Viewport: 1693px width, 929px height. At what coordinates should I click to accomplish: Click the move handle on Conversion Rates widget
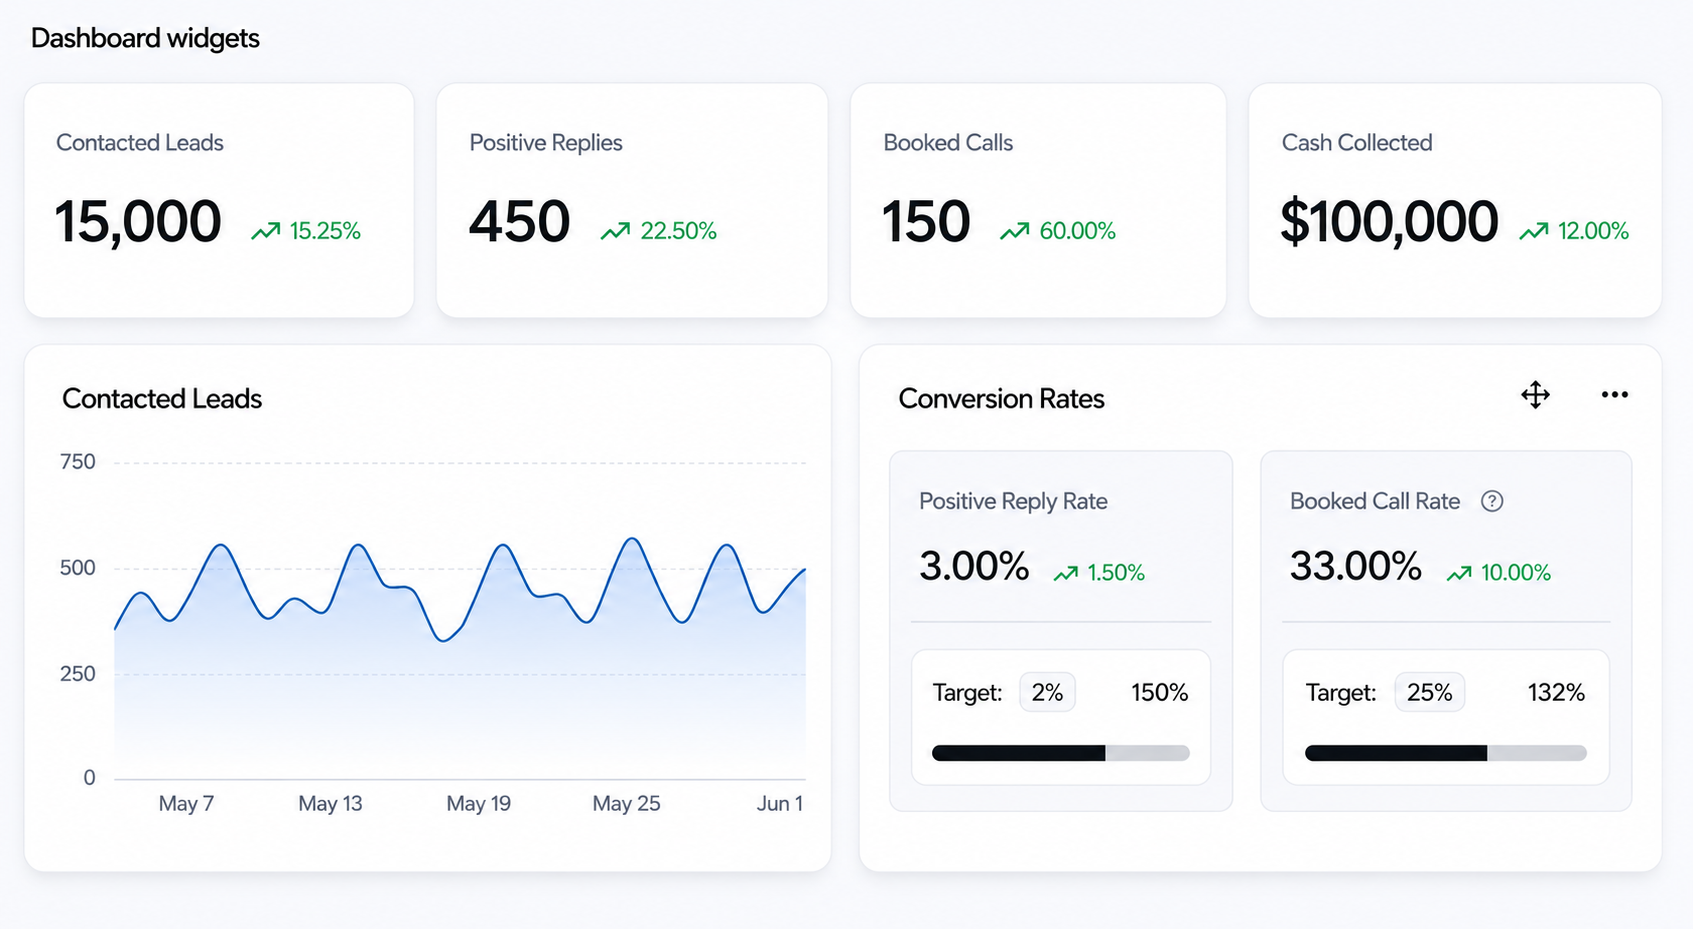tap(1535, 395)
